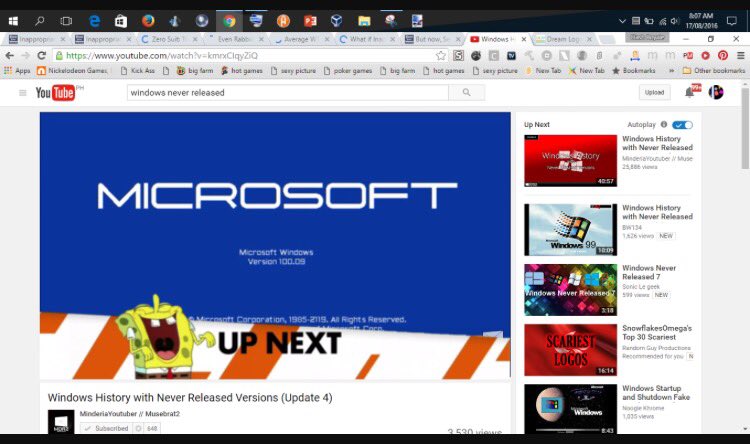Switch to the What if Ins tab
The image size is (750, 444).
click(x=366, y=39)
